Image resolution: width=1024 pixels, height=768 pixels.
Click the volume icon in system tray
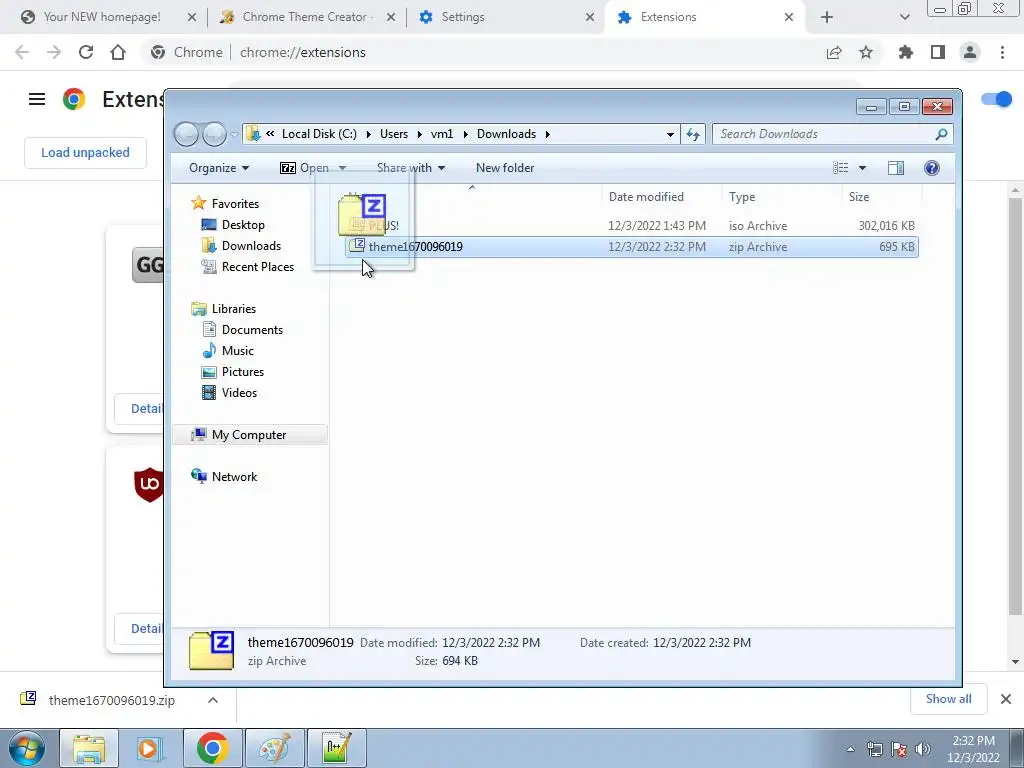923,749
